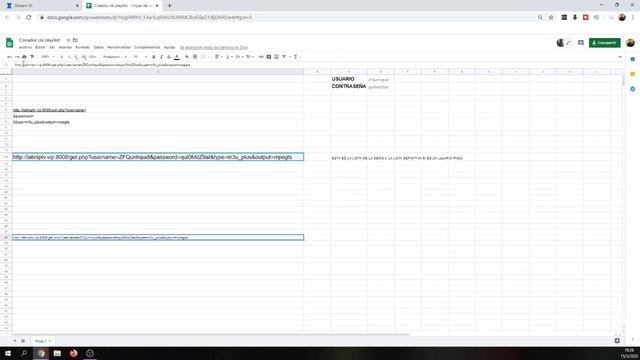Toggle italic formatting

click(161, 57)
